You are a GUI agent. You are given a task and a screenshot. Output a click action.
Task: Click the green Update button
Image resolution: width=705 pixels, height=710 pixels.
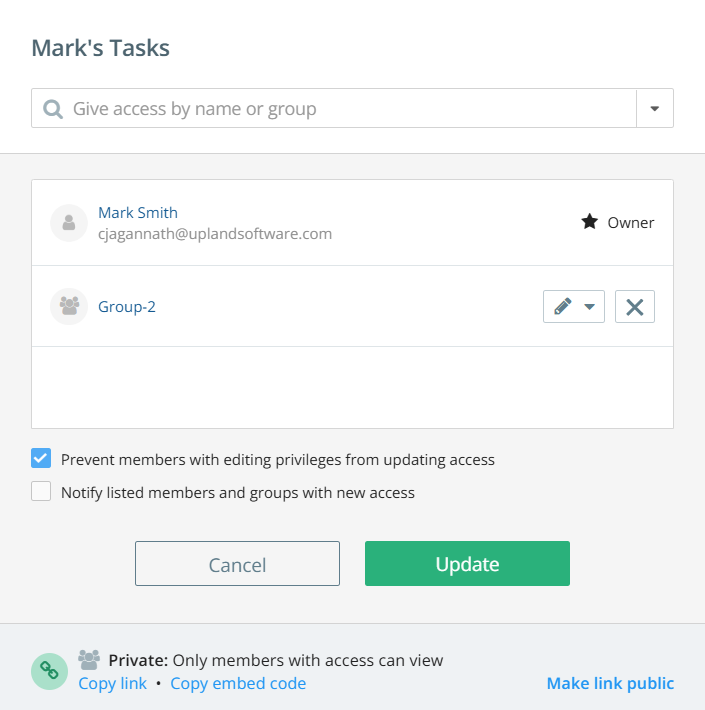coord(467,564)
